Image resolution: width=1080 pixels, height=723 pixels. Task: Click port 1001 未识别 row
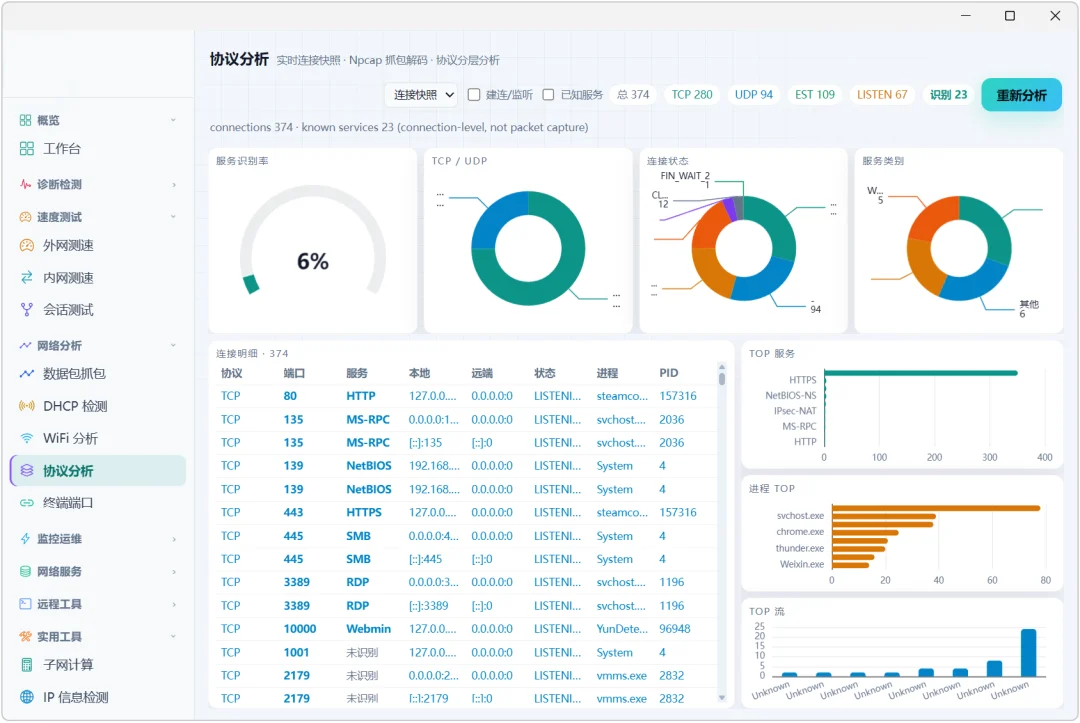pos(466,652)
